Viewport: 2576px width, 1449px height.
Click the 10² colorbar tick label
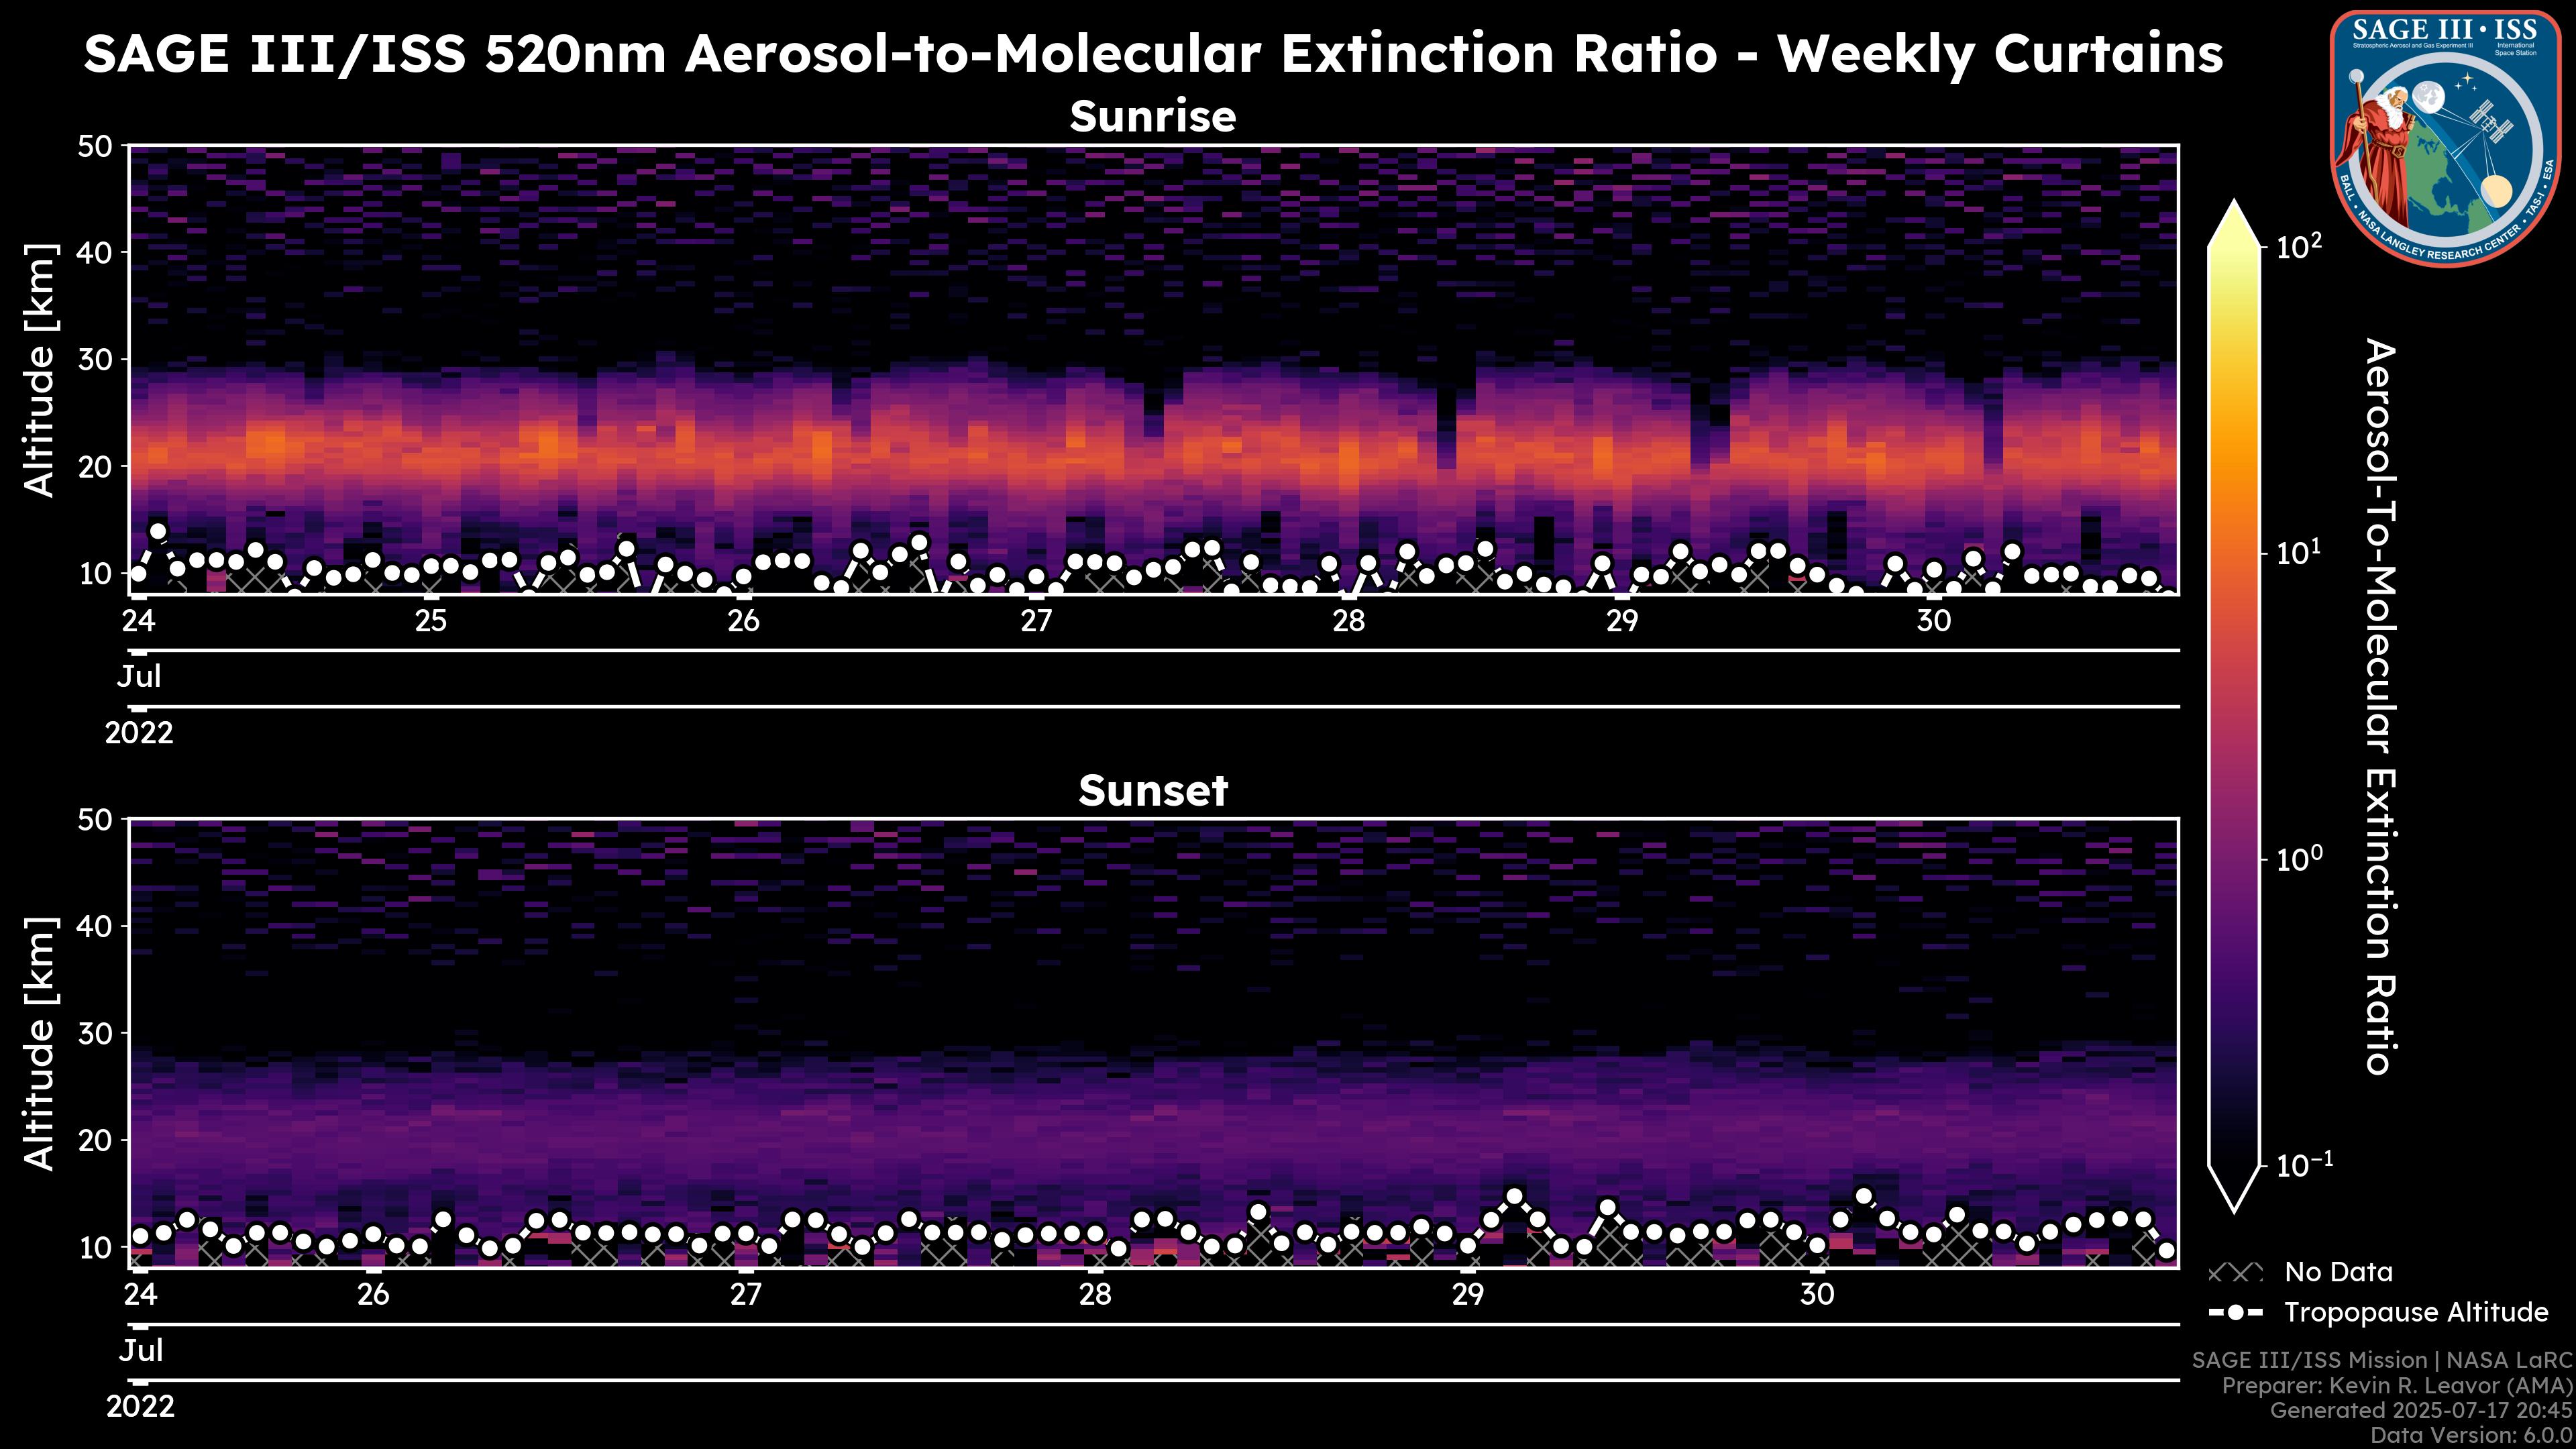2299,246
